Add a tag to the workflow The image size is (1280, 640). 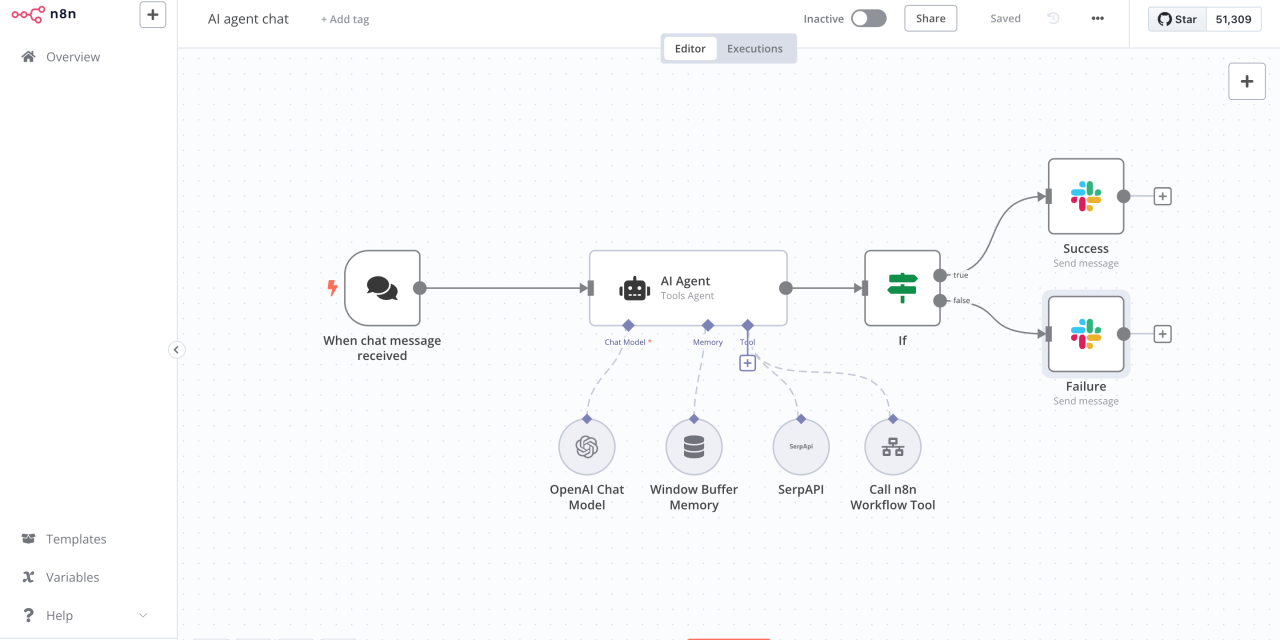coord(344,18)
